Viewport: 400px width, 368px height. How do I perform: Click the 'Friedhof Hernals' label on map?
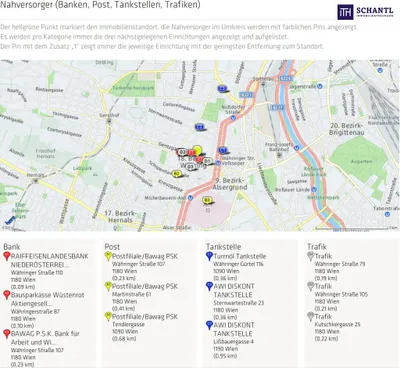tap(45, 154)
